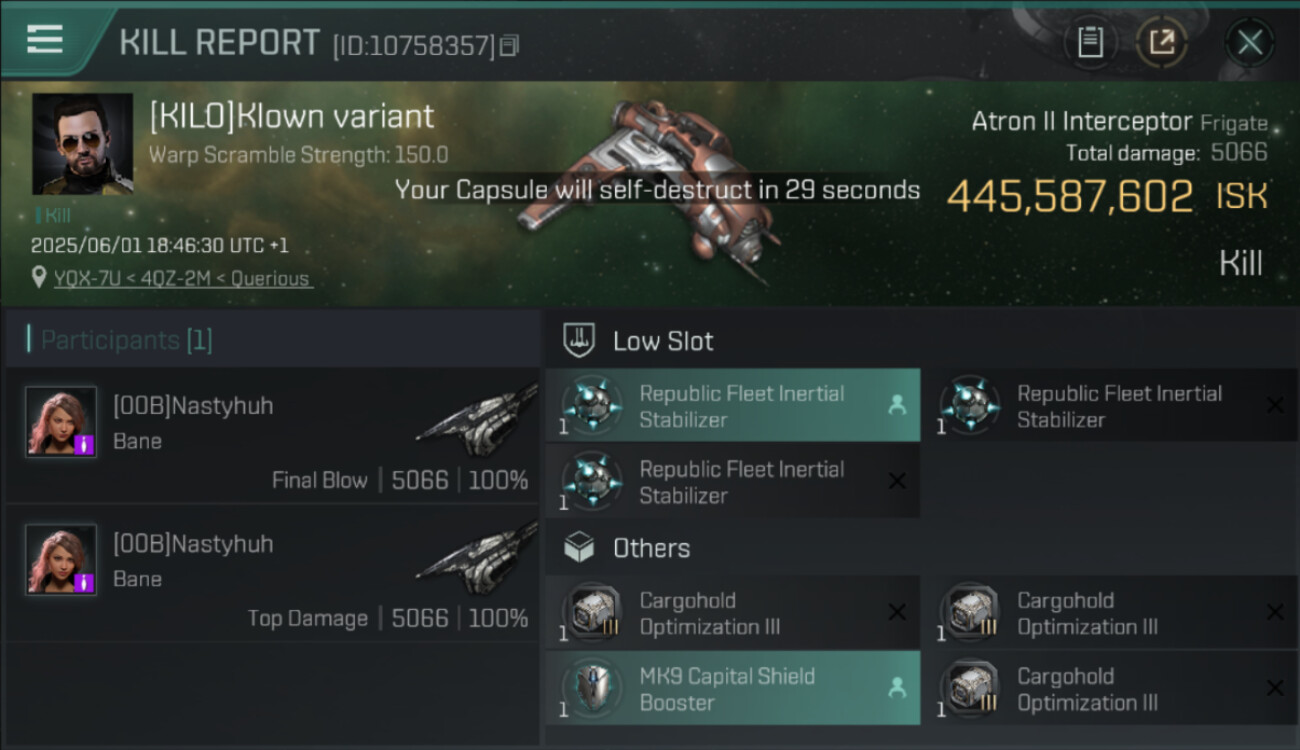Image resolution: width=1300 pixels, height=750 pixels.
Task: Click the Low Slot section icon
Action: click(580, 341)
